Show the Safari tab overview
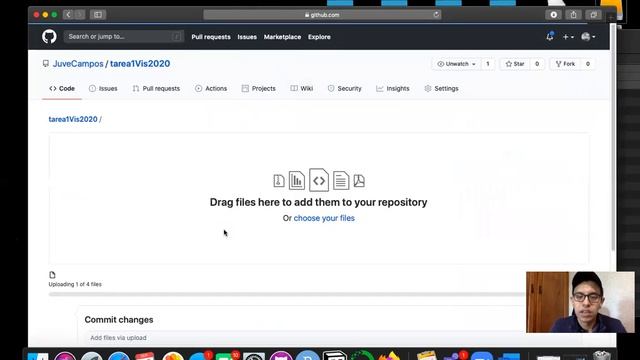Image resolution: width=640 pixels, height=360 pixels. tap(593, 15)
